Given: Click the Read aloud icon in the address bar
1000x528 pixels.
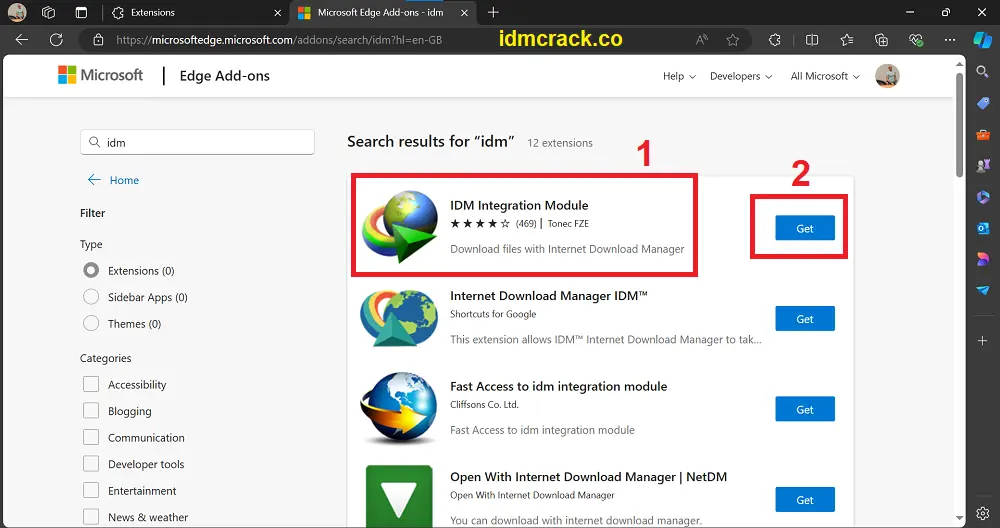Looking at the screenshot, I should [x=702, y=40].
